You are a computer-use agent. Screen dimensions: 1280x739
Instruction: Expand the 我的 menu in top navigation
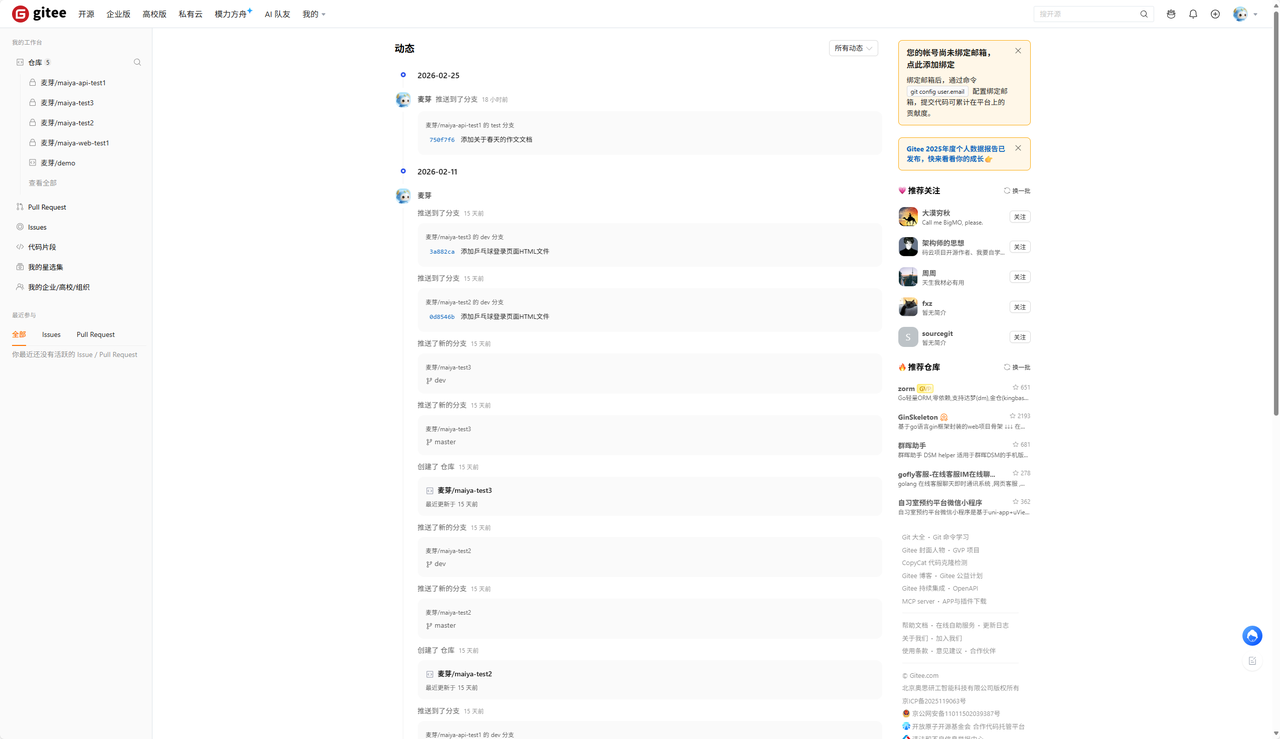314,14
